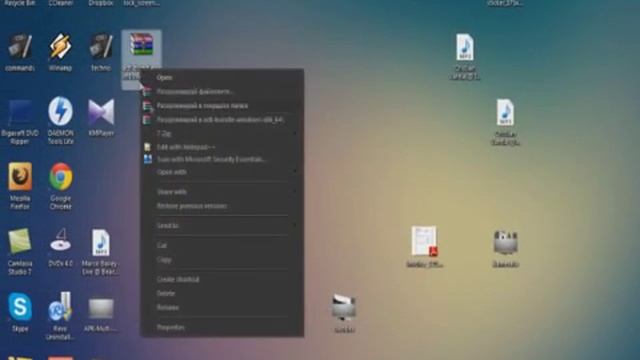Choose Scan with Microsoft Security Essentials

(222, 159)
